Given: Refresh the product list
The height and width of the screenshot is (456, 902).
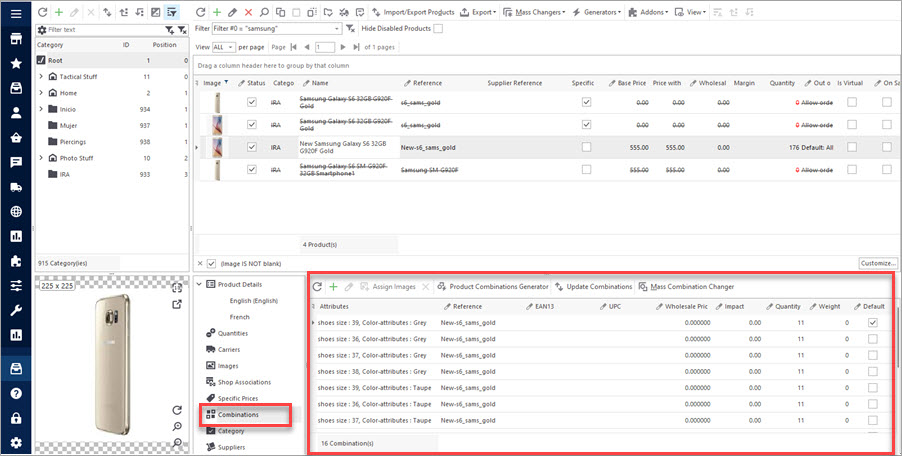Looking at the screenshot, I should click(201, 12).
